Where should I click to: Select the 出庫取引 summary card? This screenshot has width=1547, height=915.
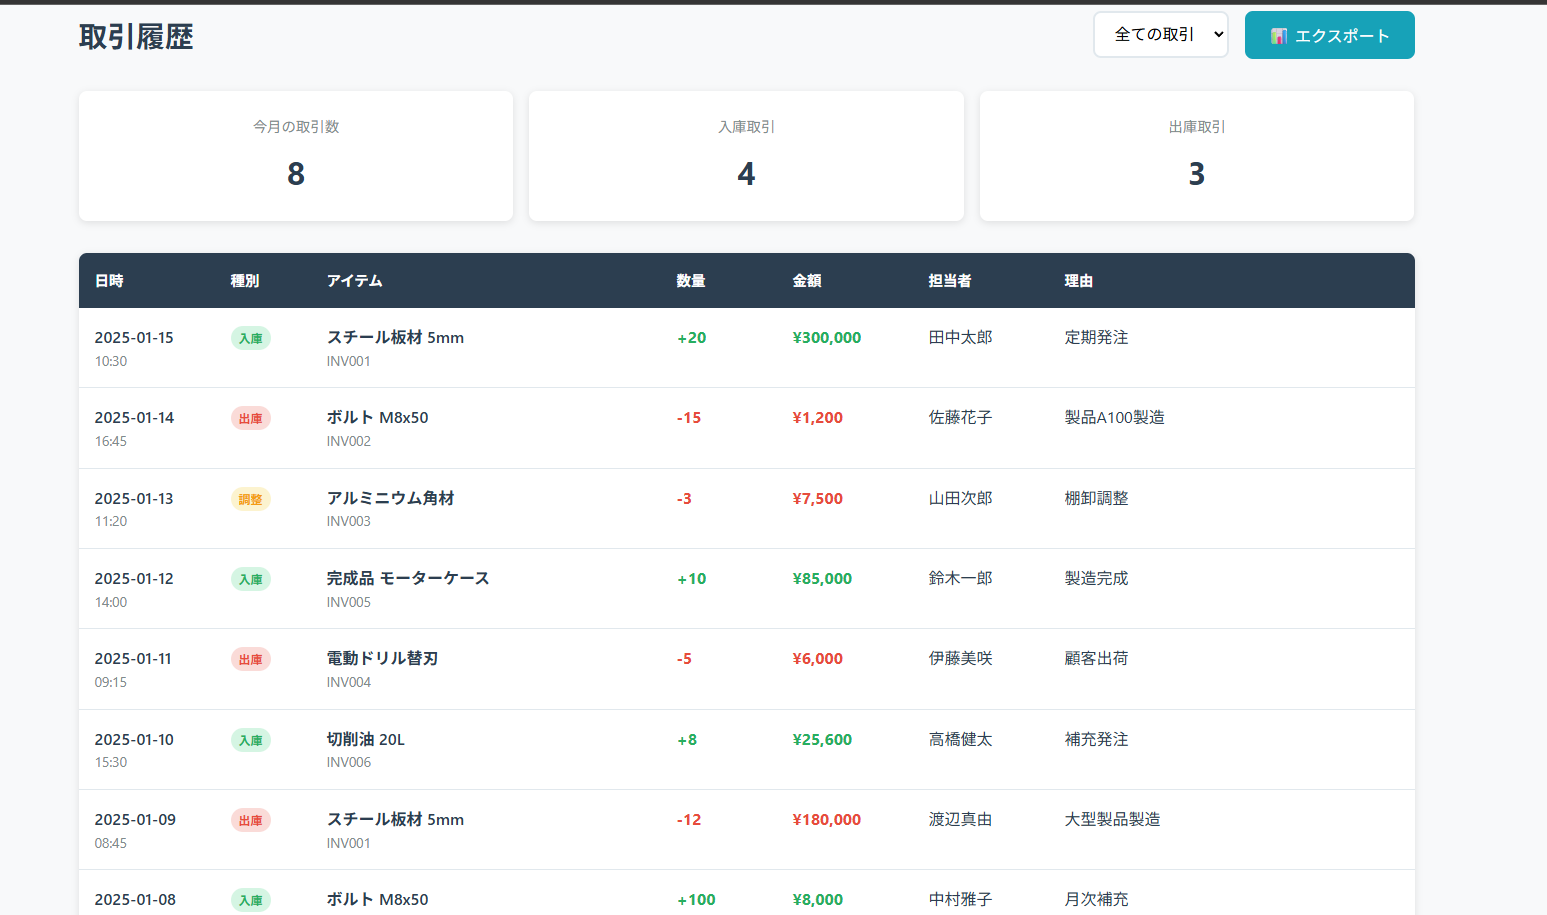(x=1196, y=156)
